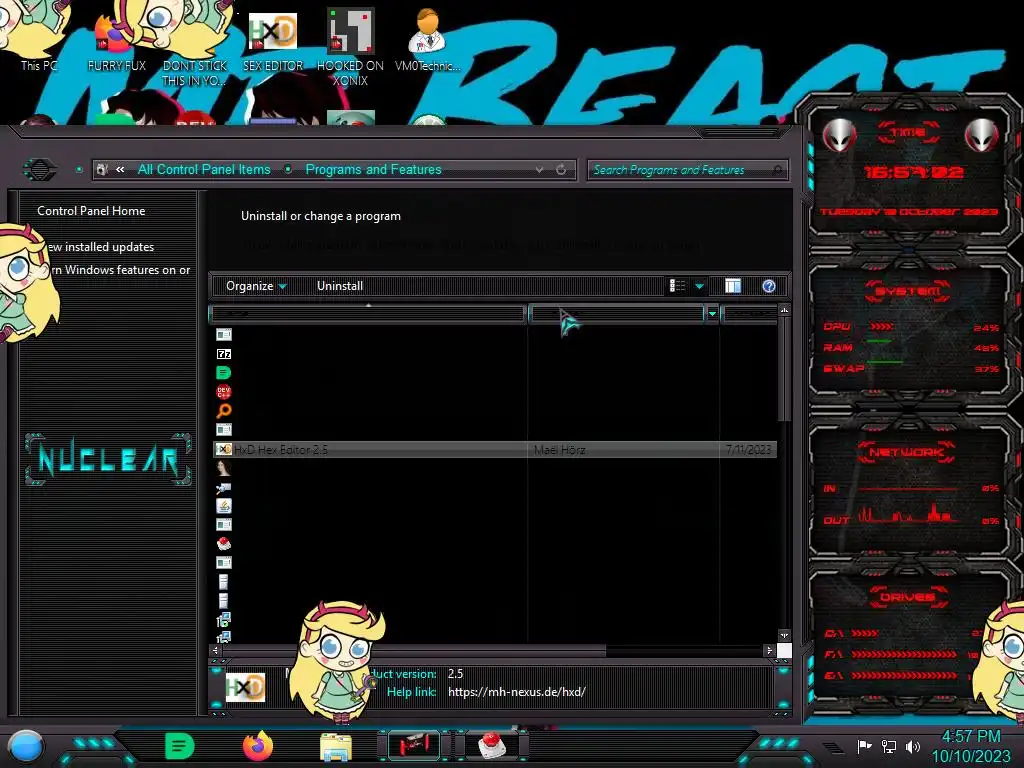
Task: Click the Back button in the address bar
Action: (40, 170)
